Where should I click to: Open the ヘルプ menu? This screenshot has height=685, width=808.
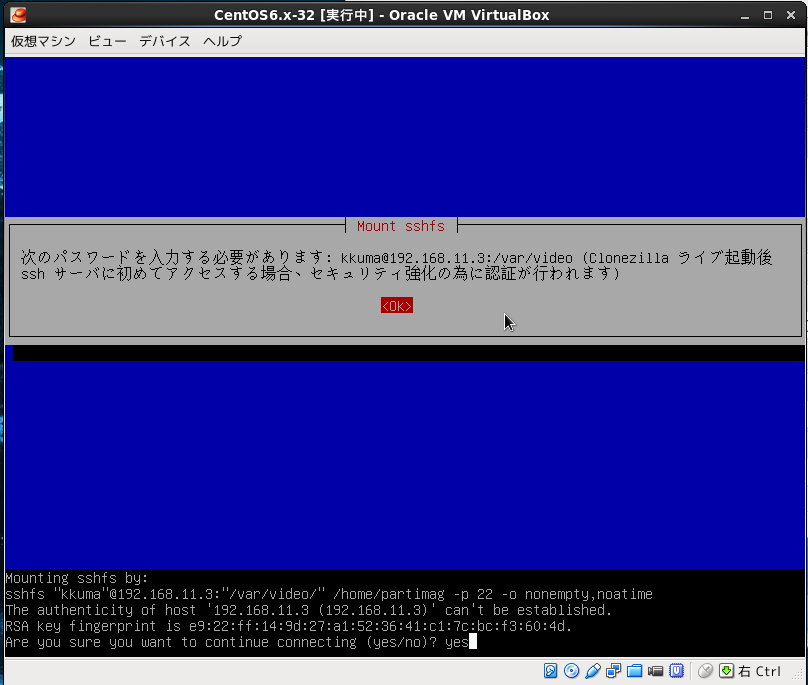coord(222,41)
